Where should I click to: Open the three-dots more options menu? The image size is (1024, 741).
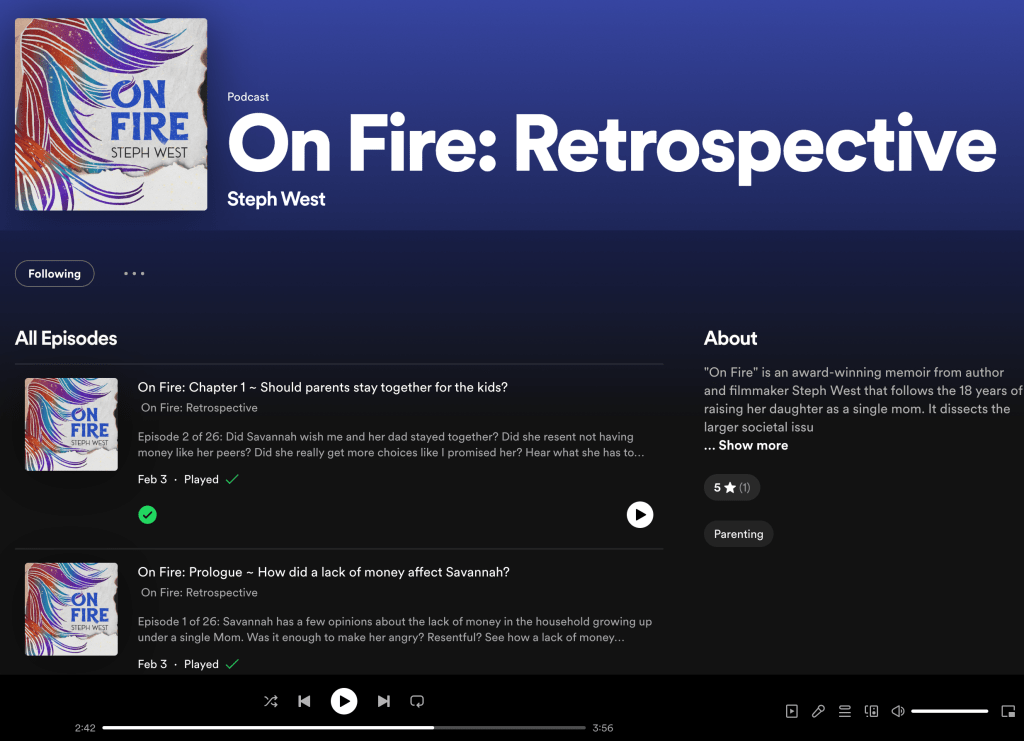click(x=134, y=273)
